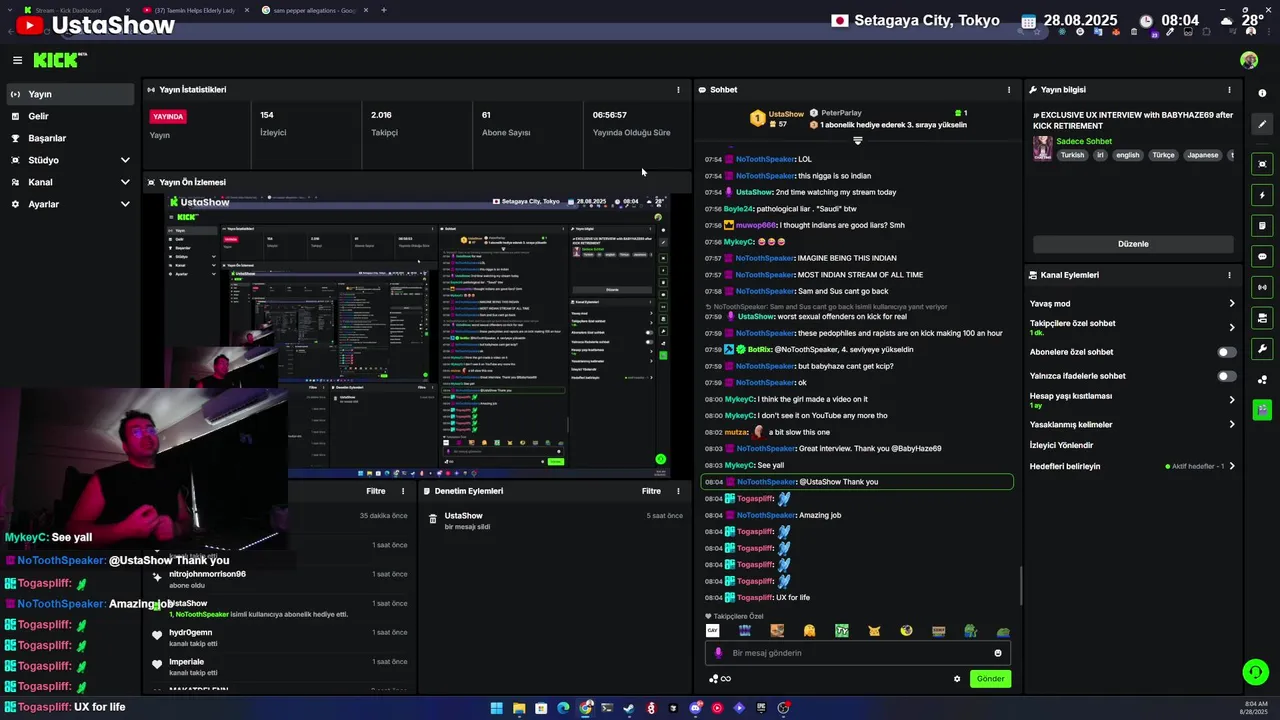Open the Sohbet panel three-dot menu

point(1008,90)
